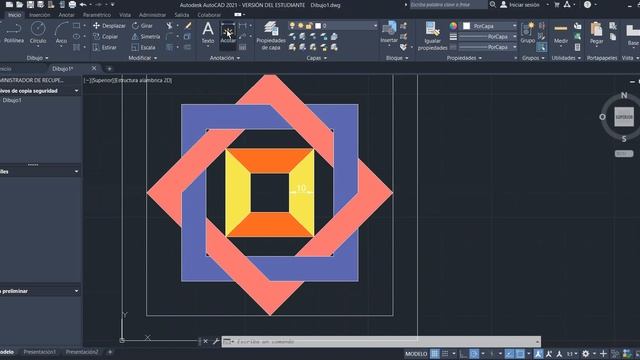The width and height of the screenshot is (640, 360).
Task: Switch to Presentación1 layout tab
Action: click(x=40, y=352)
